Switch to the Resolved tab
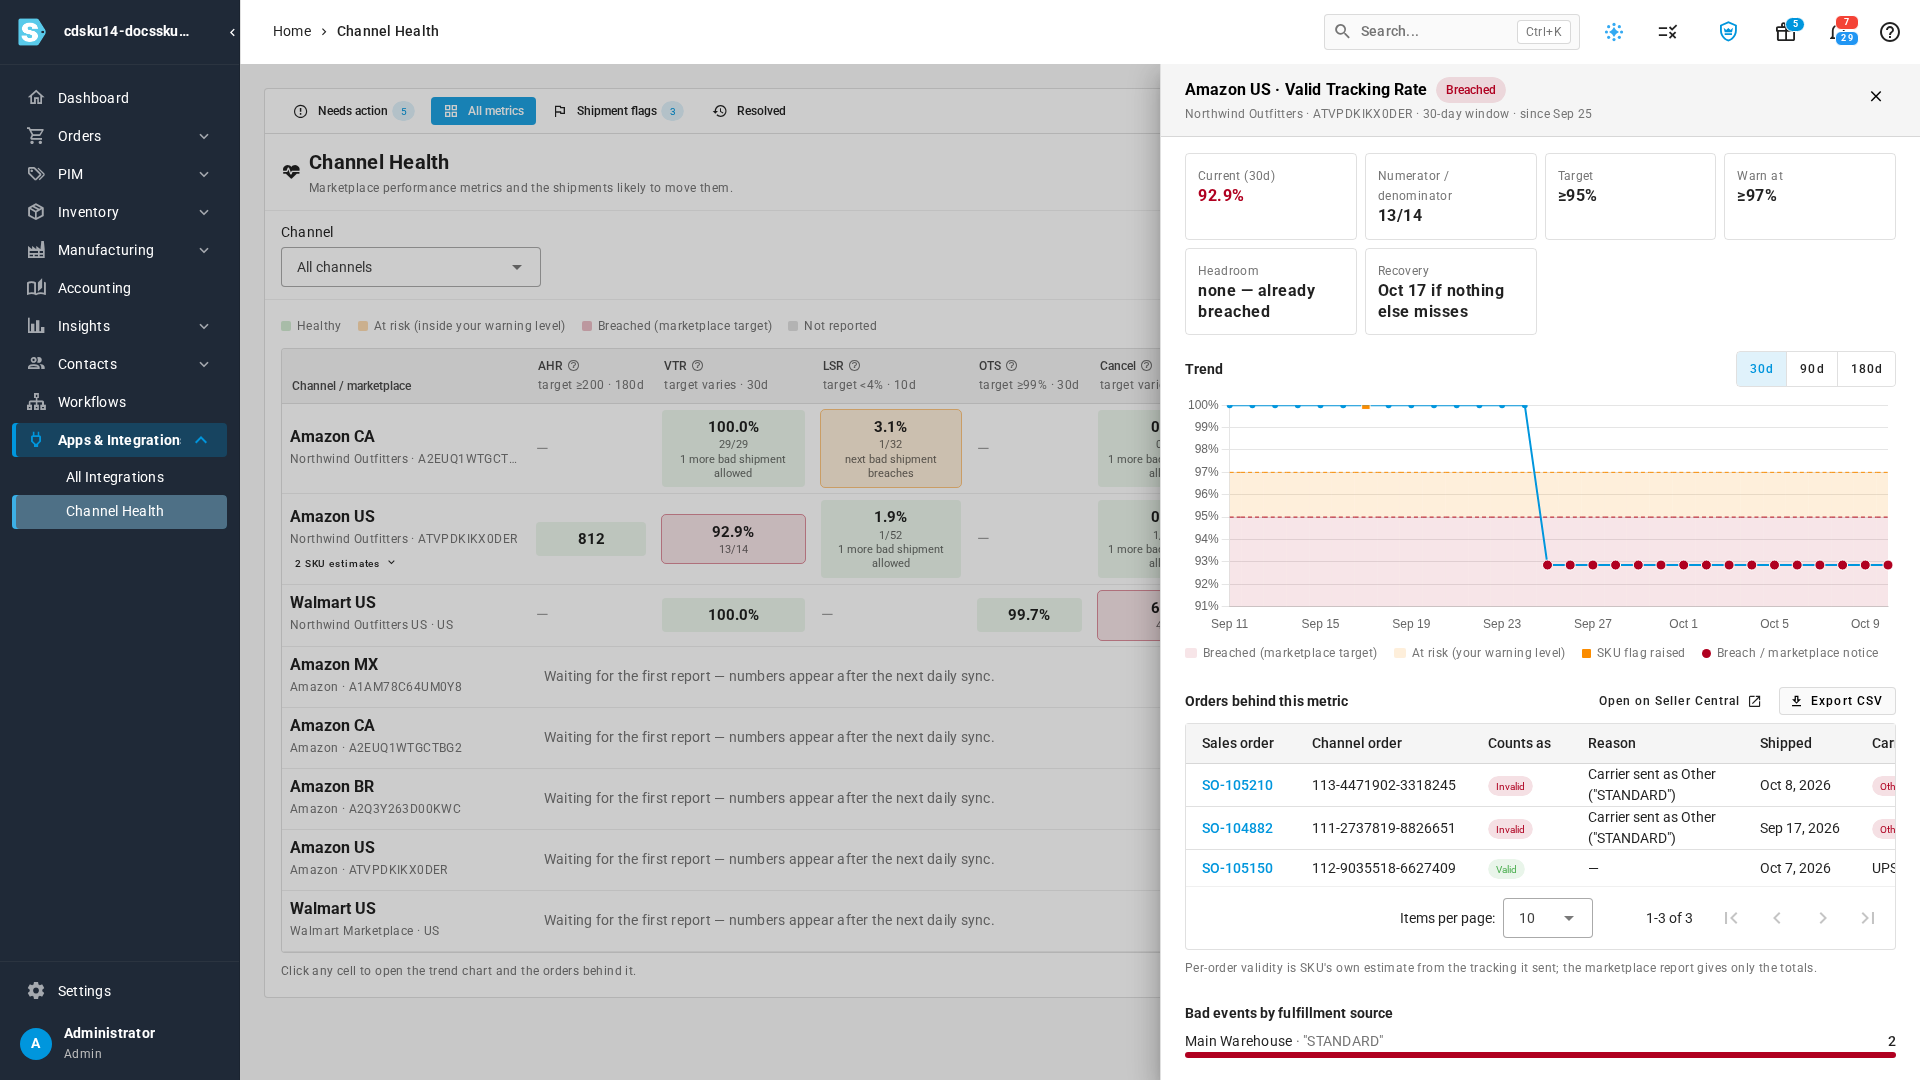 pyautogui.click(x=749, y=111)
